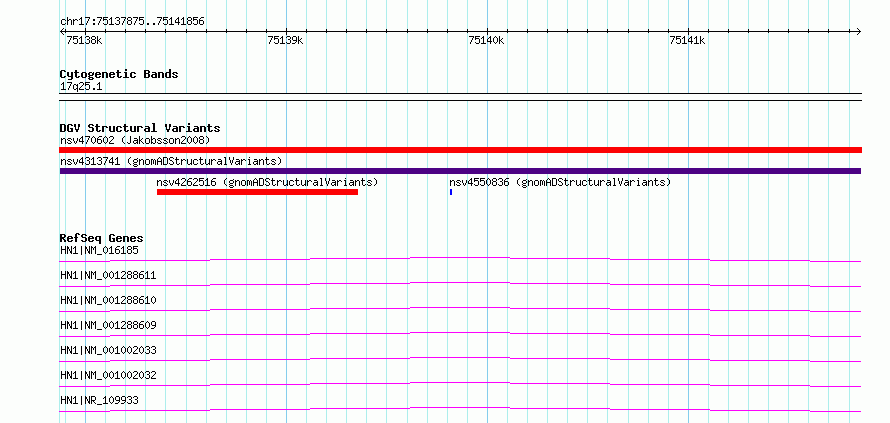Click the 75139k ruler label
The height and width of the screenshot is (423, 890).
pos(286,40)
